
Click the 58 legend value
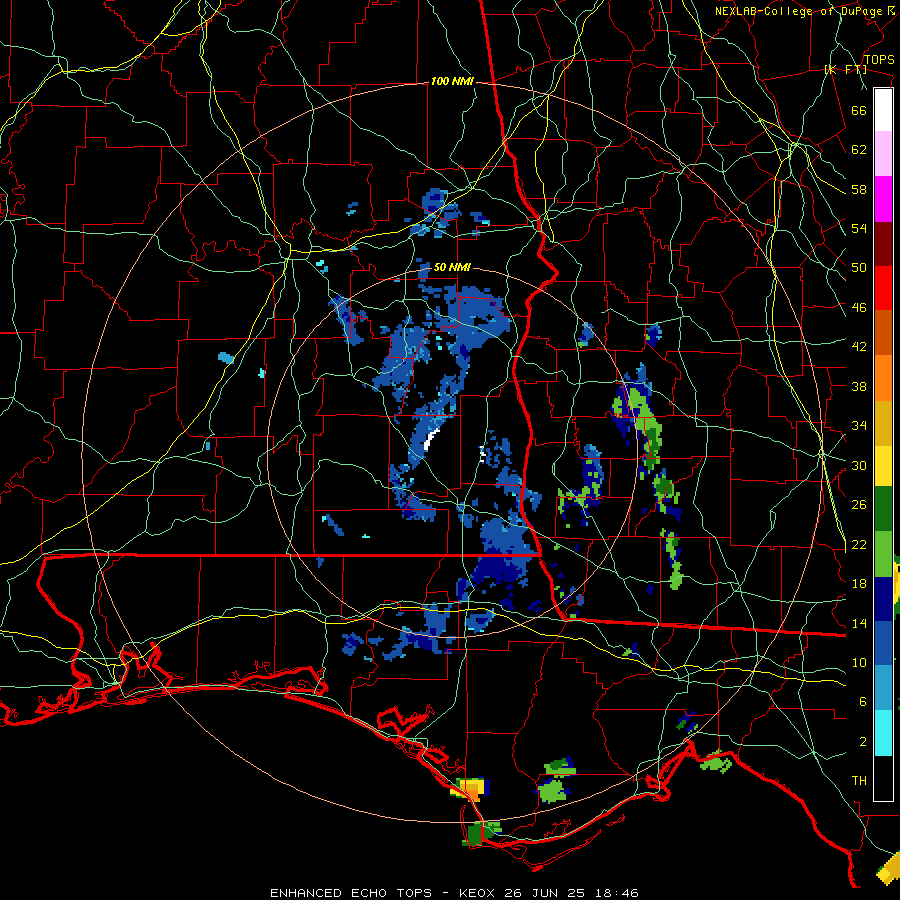[x=859, y=189]
